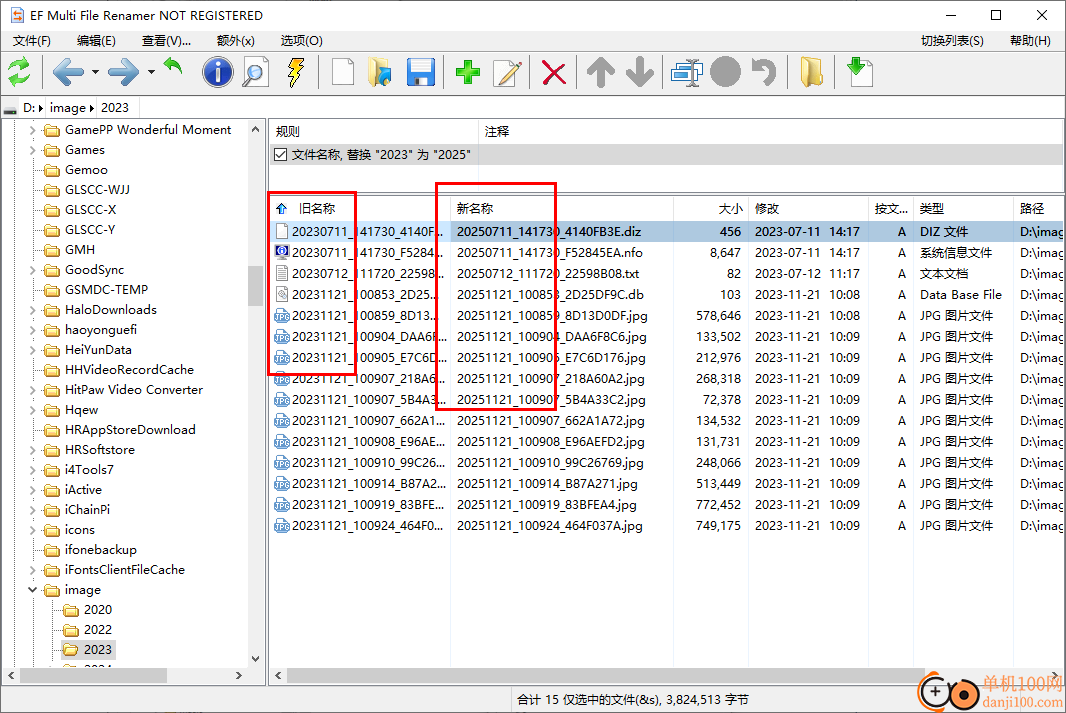Viewport: 1066px width, 713px height.
Task: Go forward with the blue right arrow
Action: pyautogui.click(x=124, y=72)
